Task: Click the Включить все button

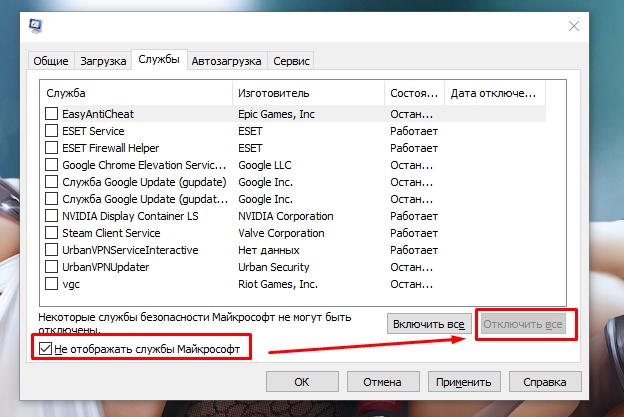Action: click(x=429, y=324)
